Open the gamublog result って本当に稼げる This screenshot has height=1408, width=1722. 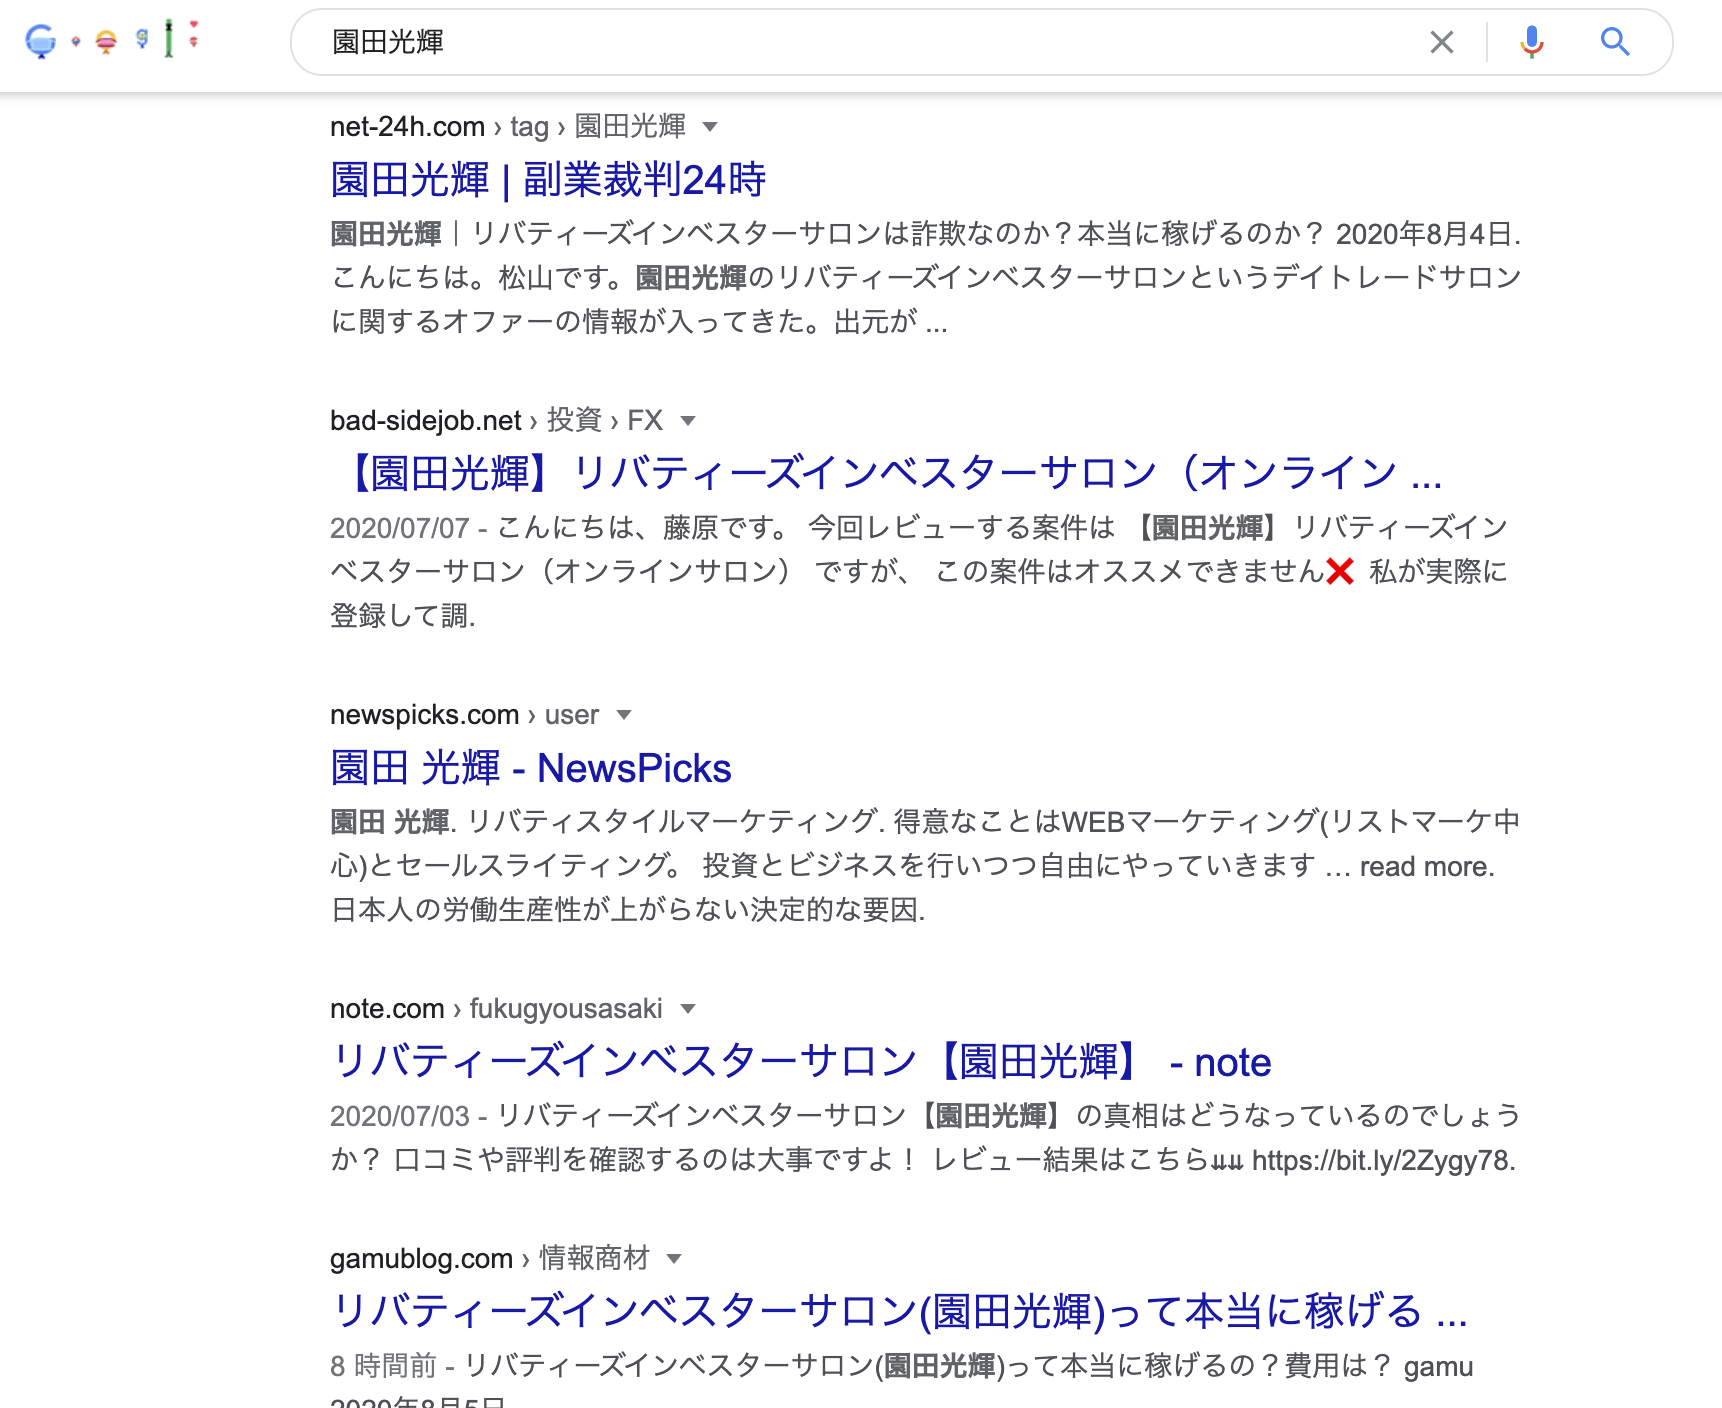(898, 1312)
